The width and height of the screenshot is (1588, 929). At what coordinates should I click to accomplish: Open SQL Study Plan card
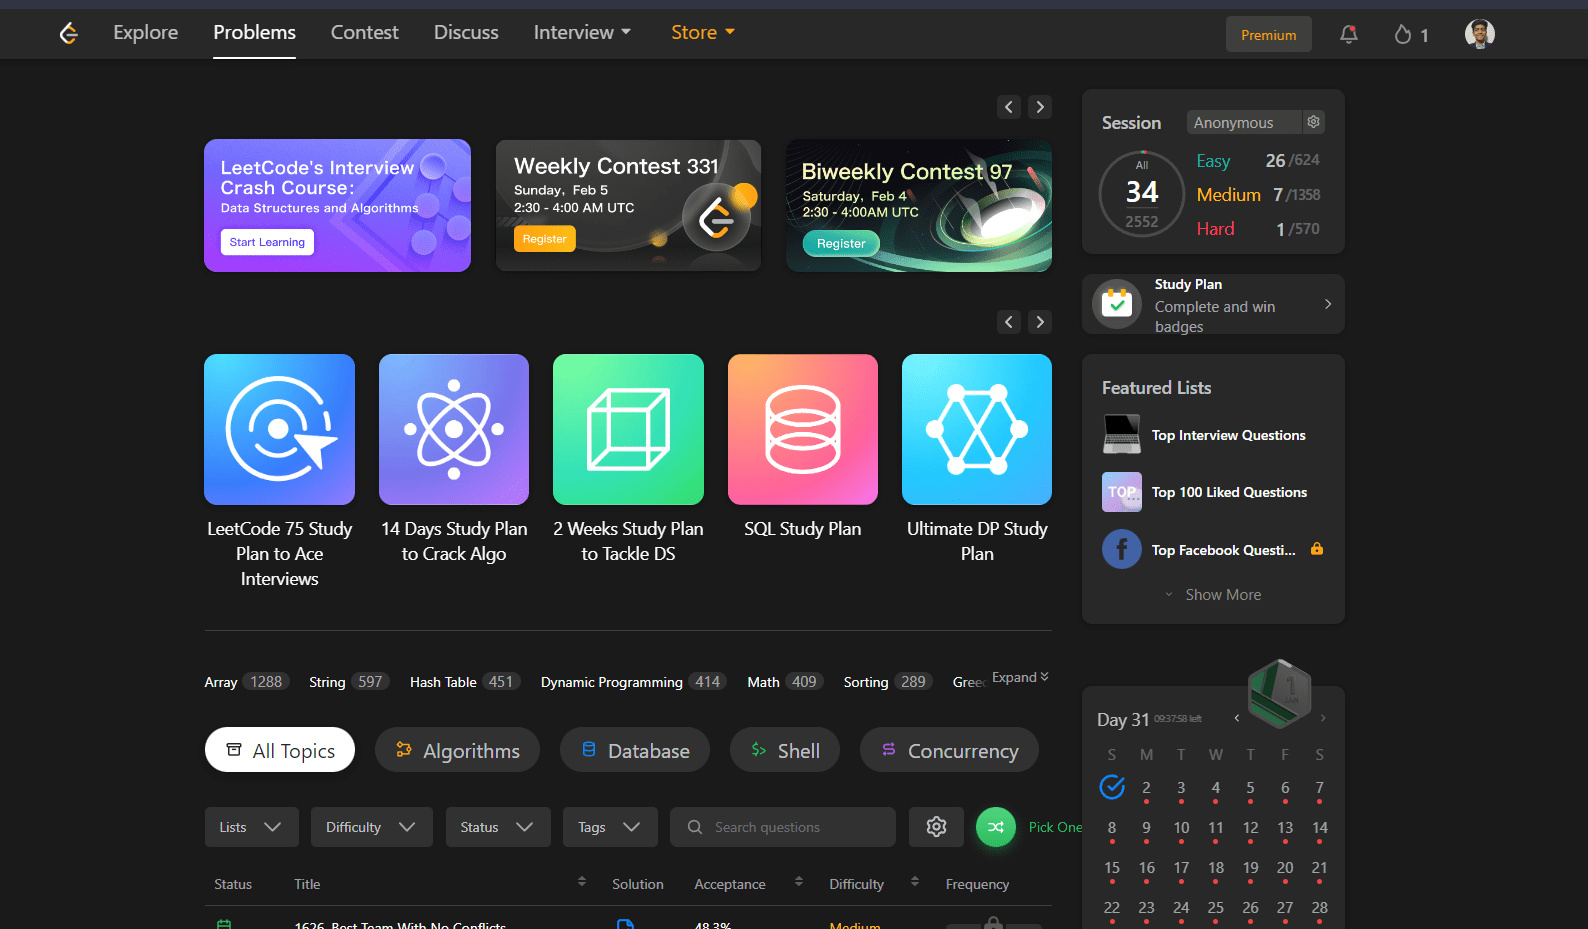[803, 430]
